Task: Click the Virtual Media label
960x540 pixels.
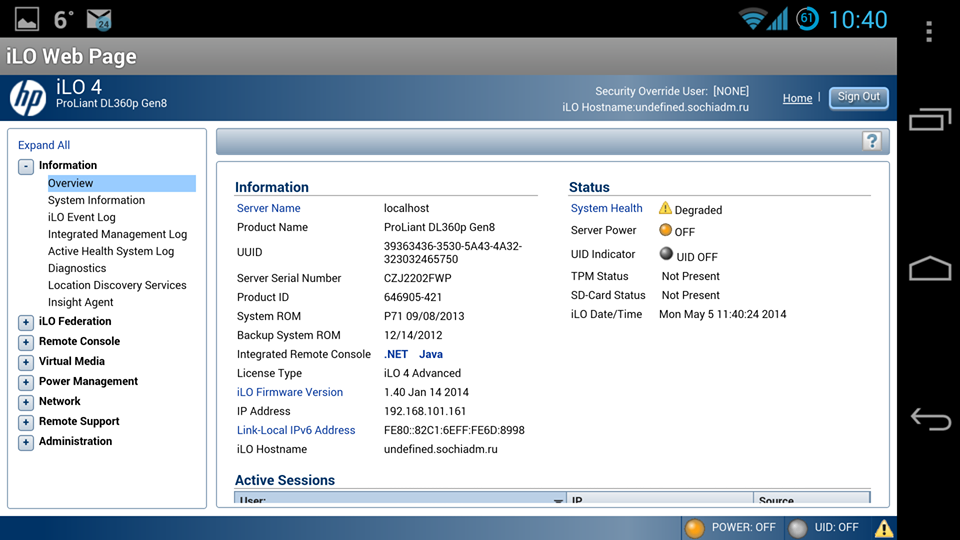Action: (x=72, y=361)
